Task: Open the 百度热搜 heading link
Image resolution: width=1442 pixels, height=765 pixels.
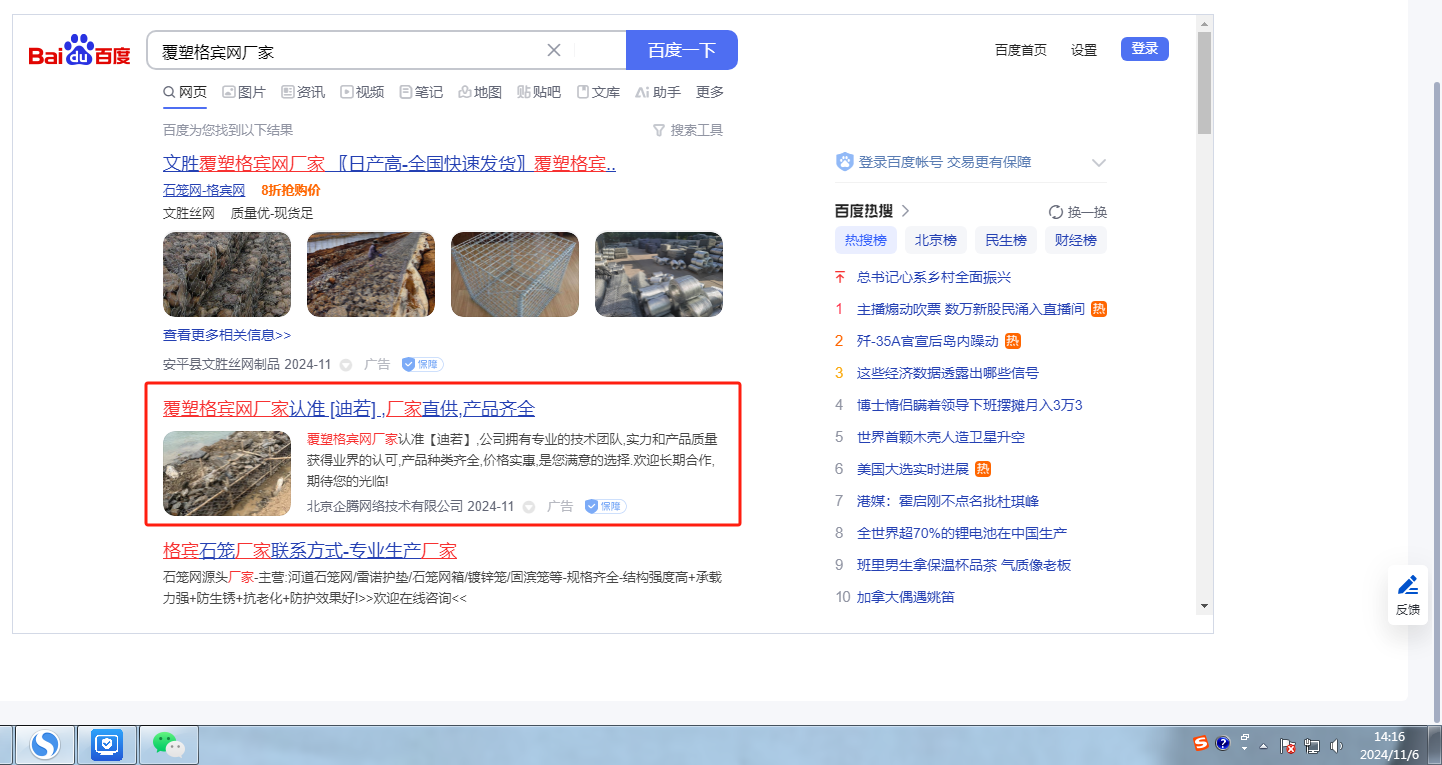Action: [873, 211]
